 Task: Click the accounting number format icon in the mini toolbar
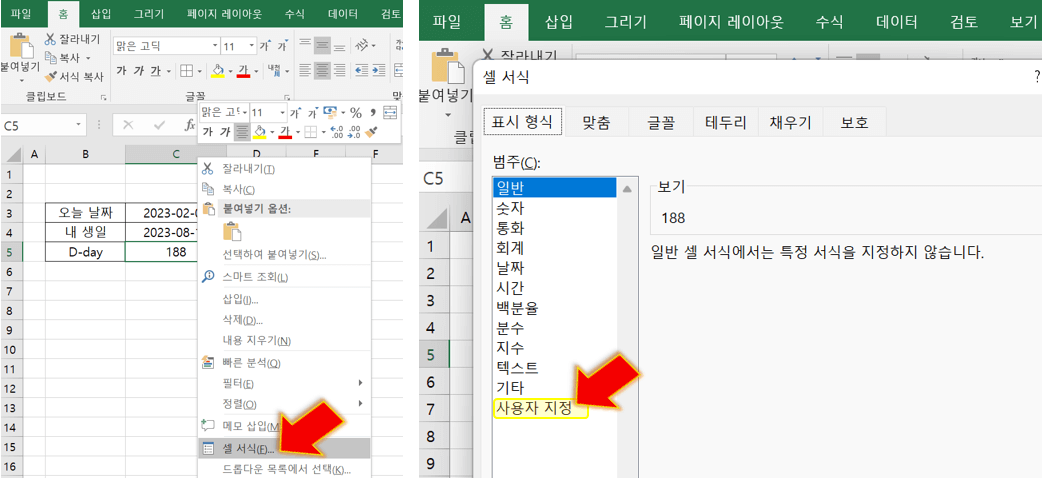(x=330, y=112)
